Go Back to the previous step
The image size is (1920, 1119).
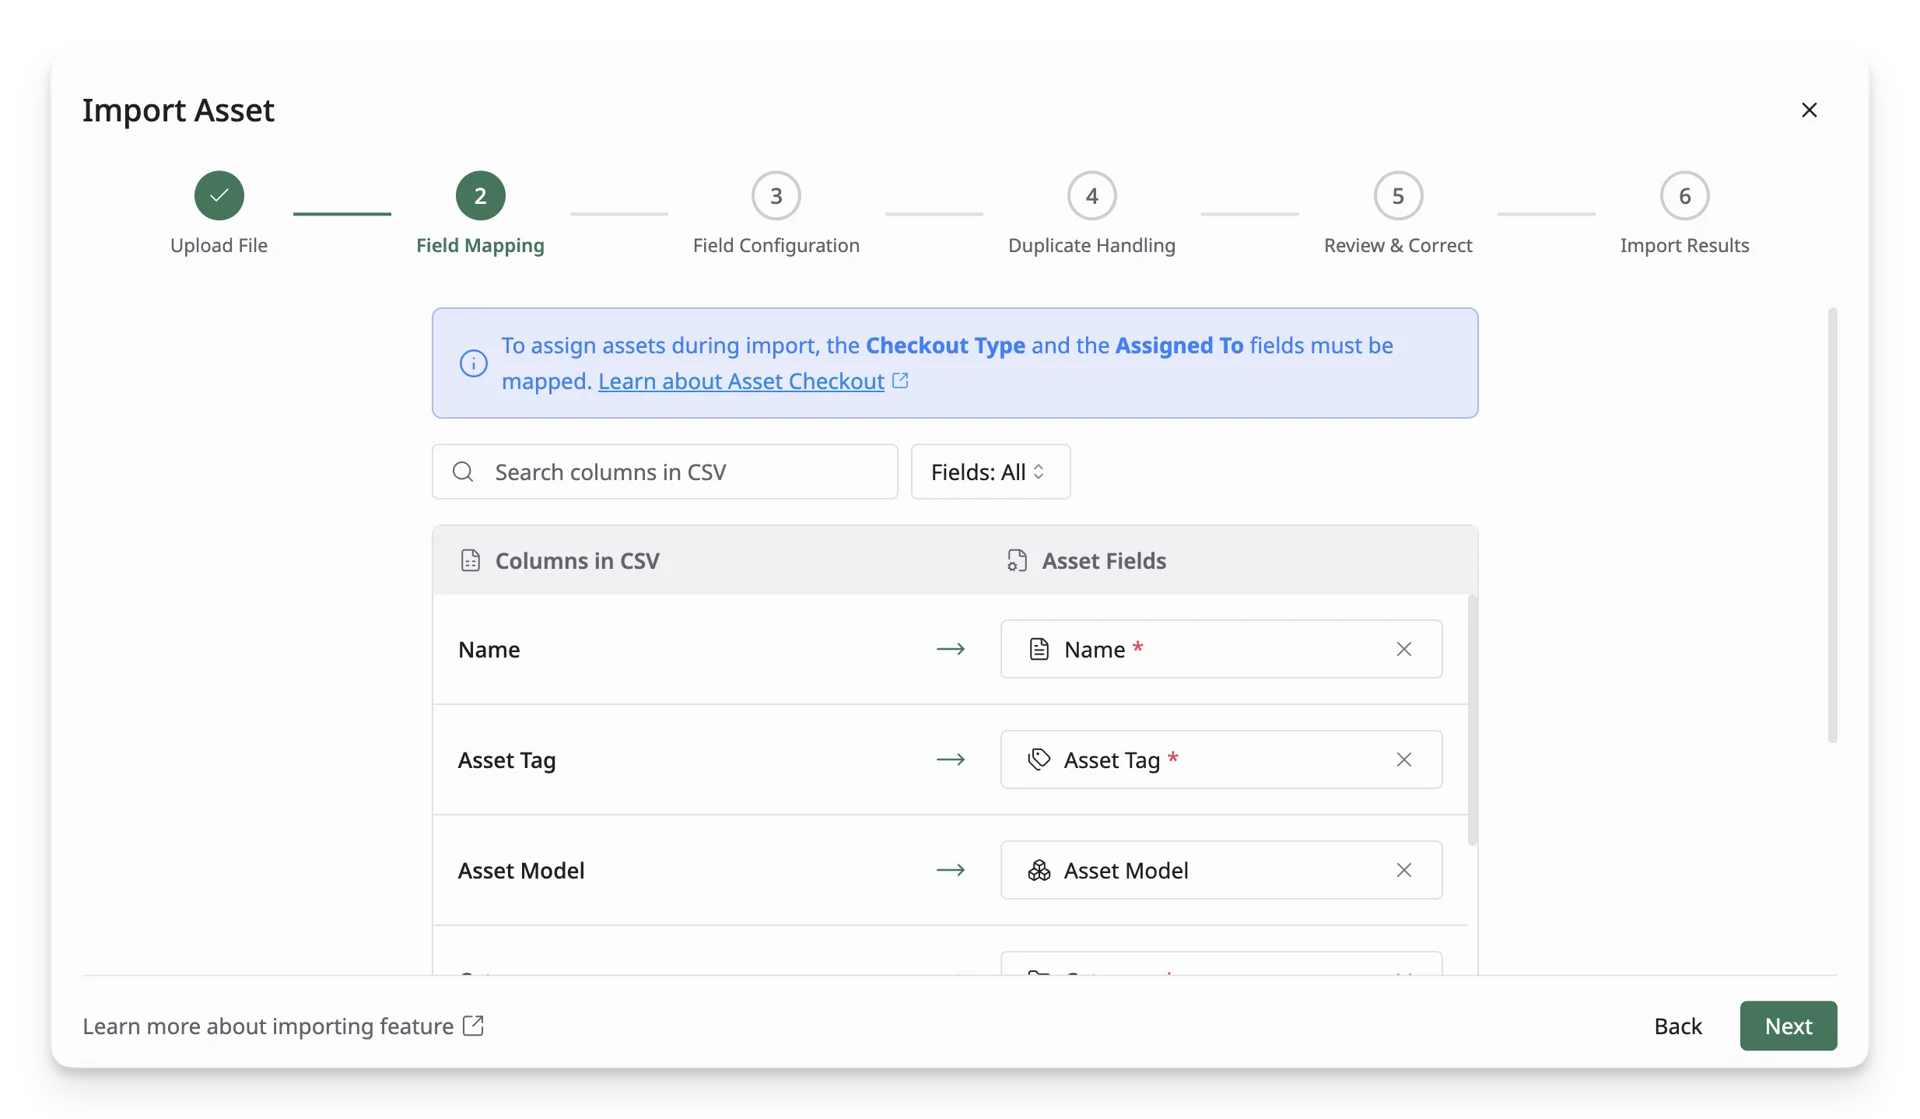1678,1026
